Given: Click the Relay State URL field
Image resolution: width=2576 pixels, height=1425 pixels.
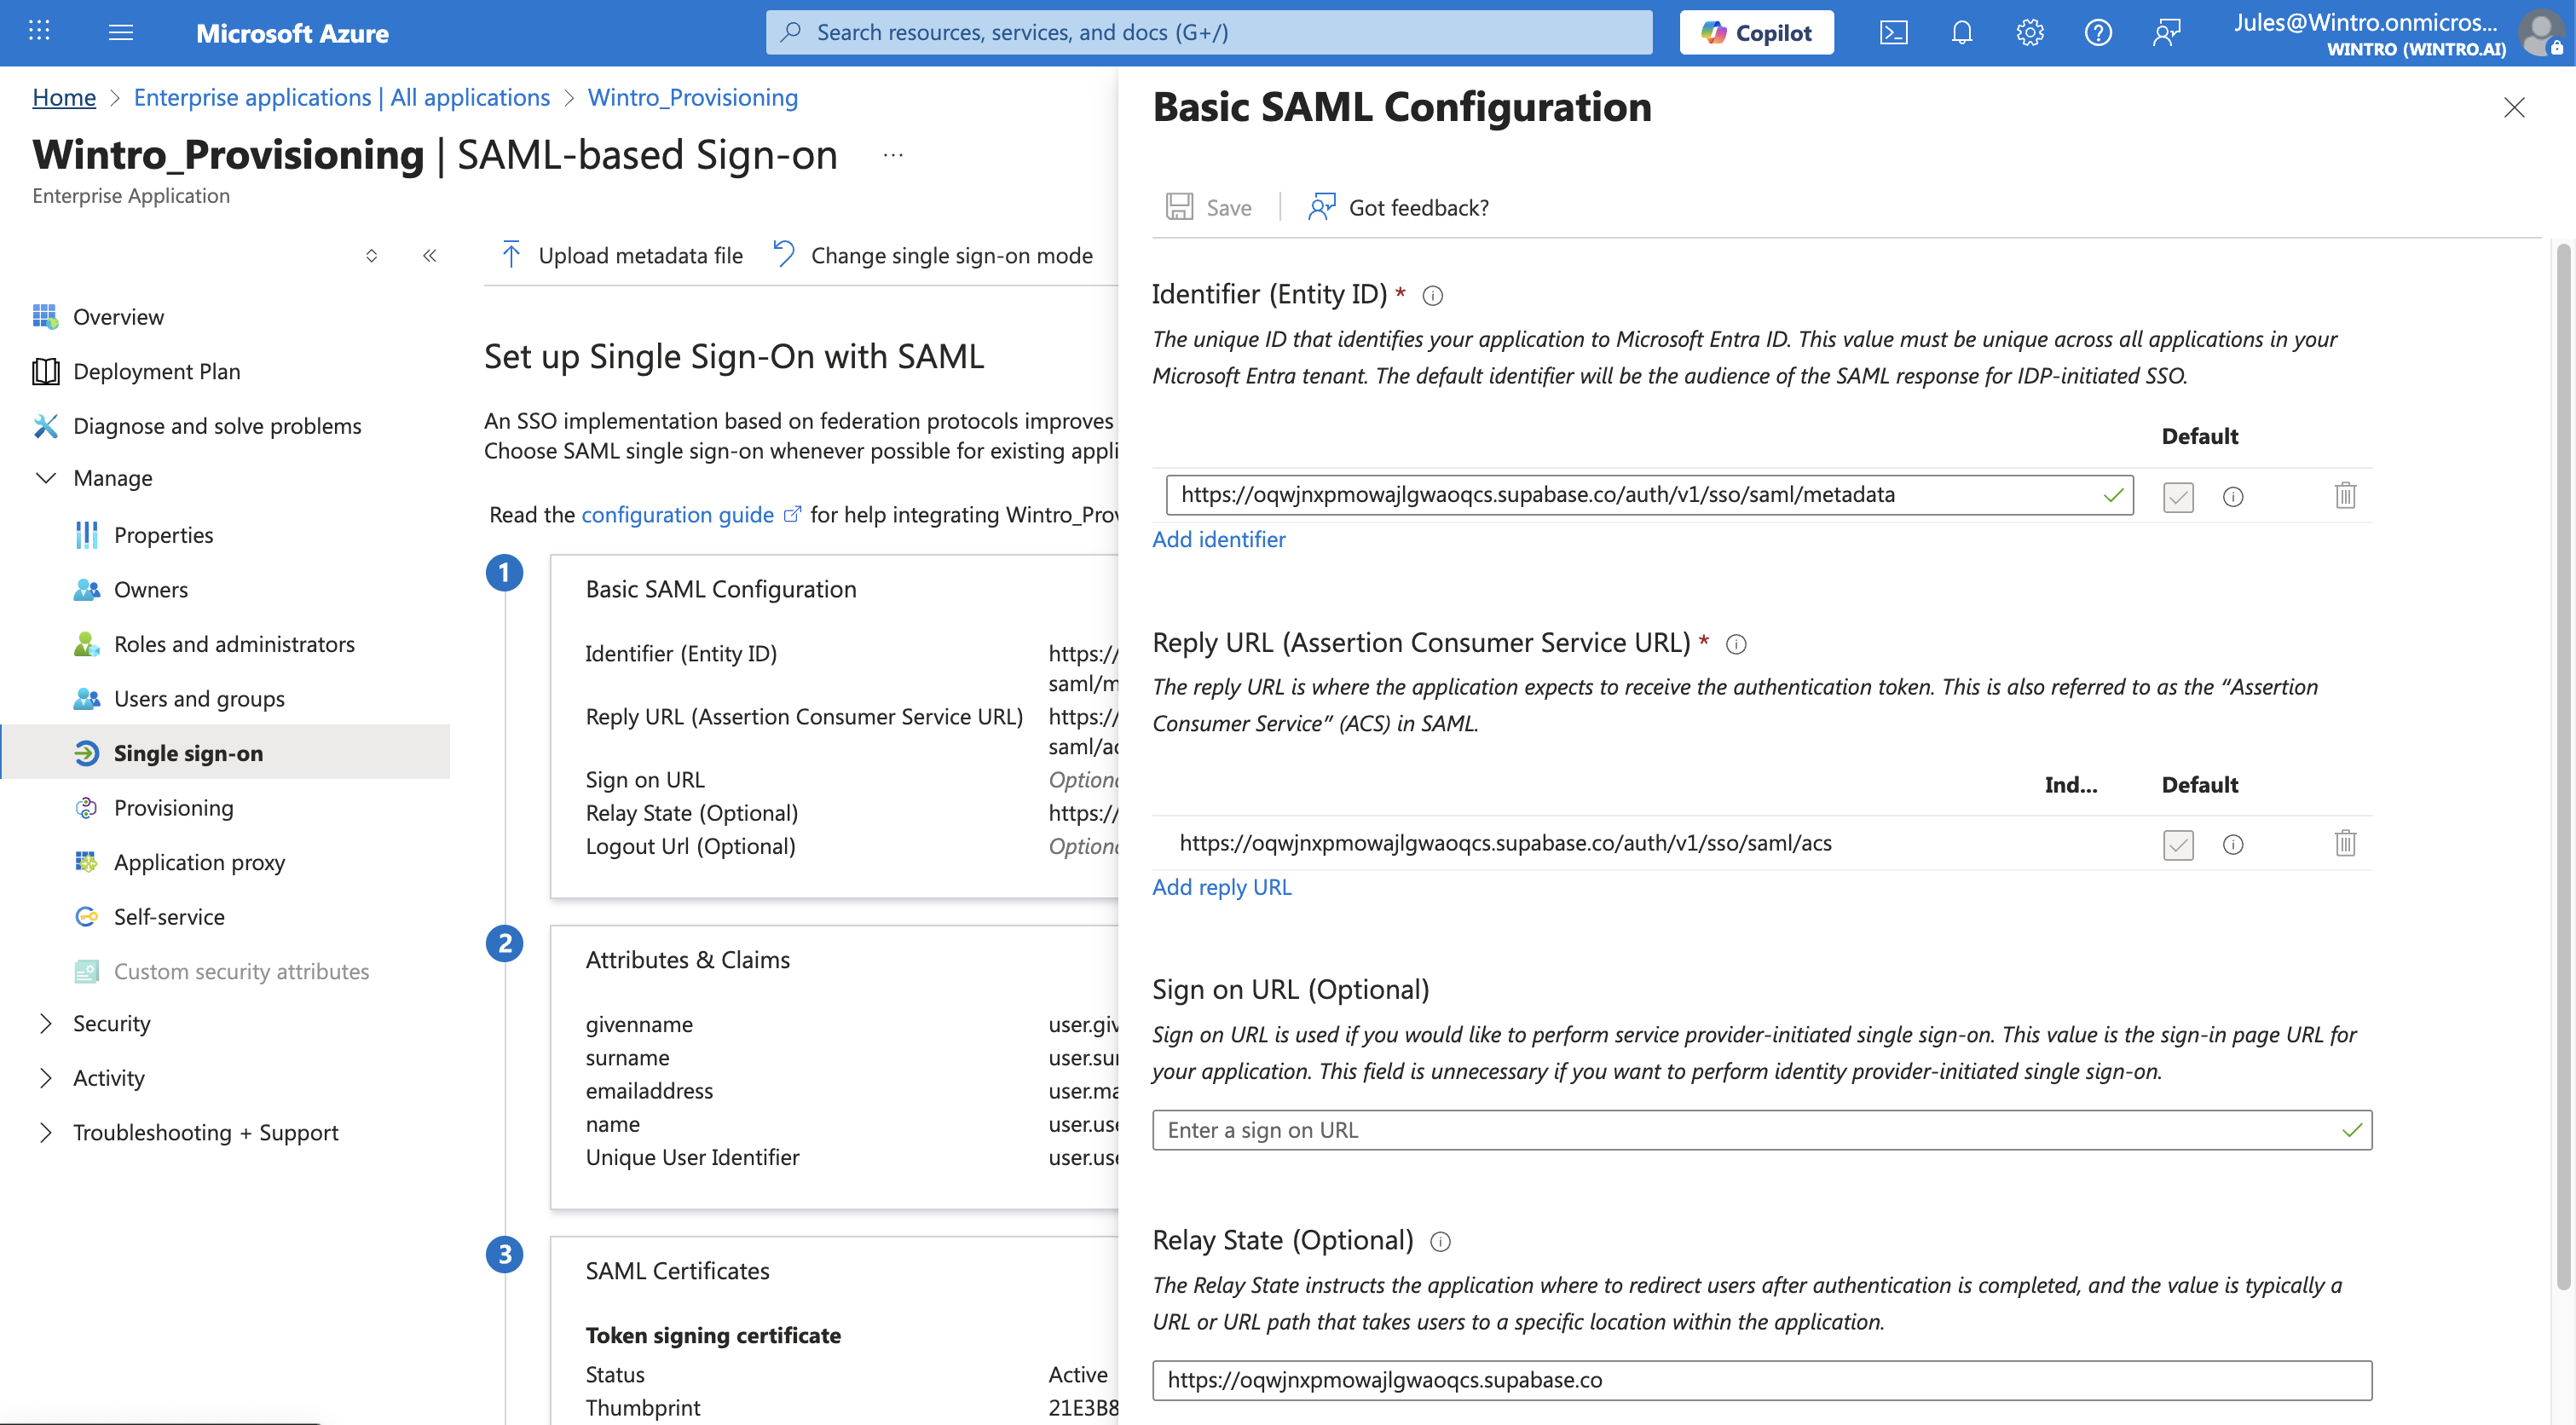Looking at the screenshot, I should (x=1761, y=1380).
